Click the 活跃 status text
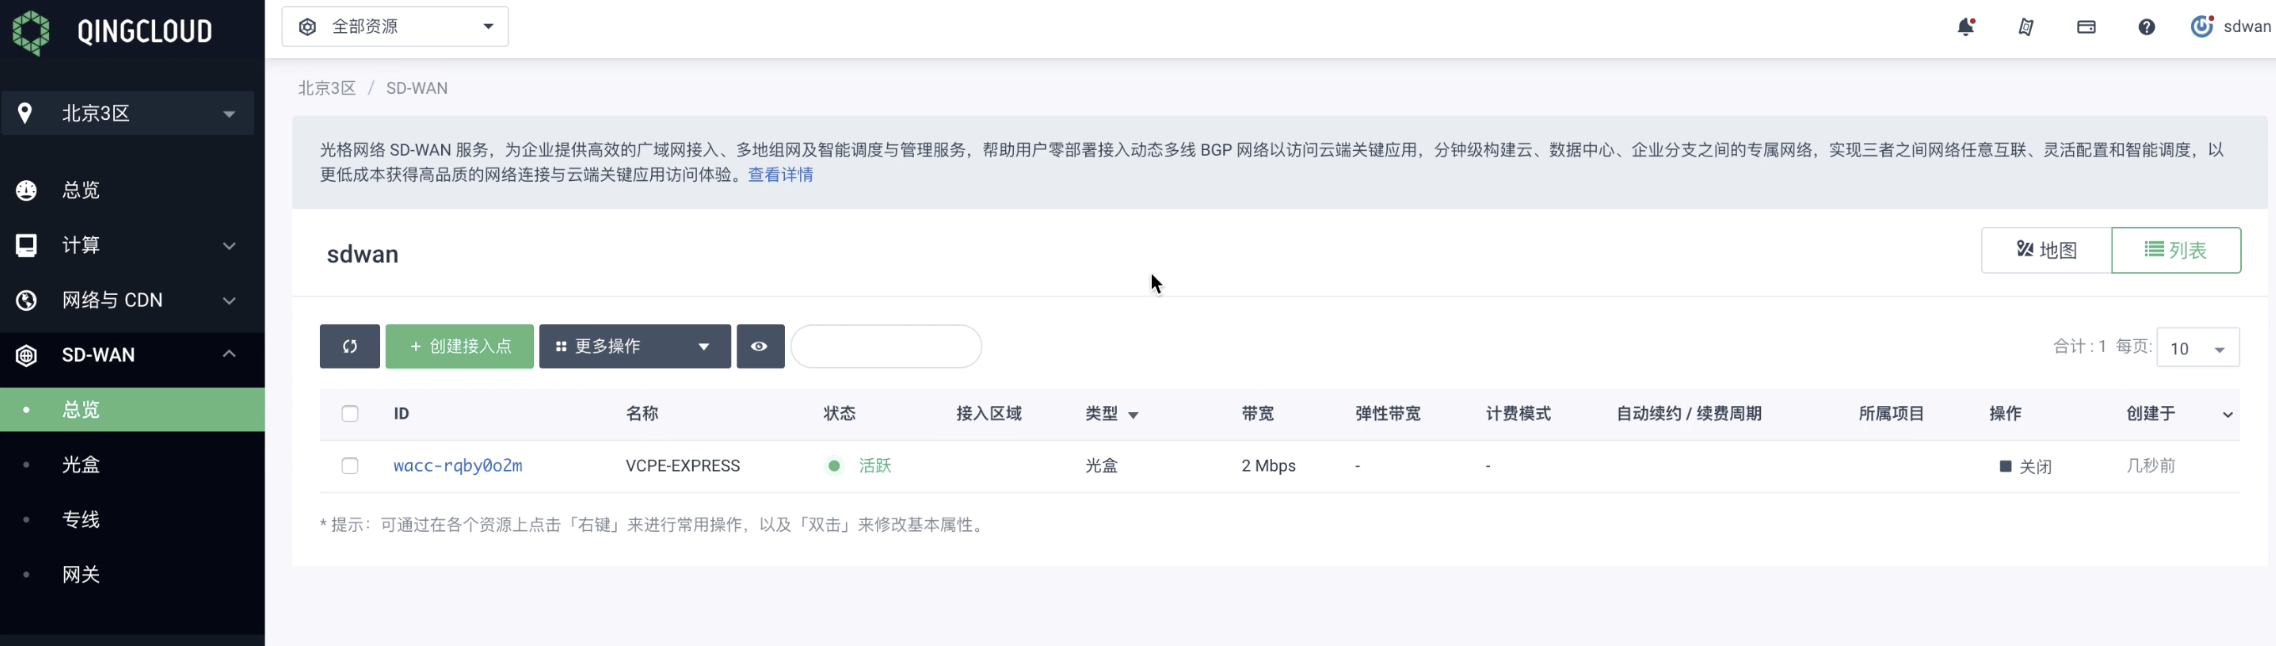 tap(875, 466)
